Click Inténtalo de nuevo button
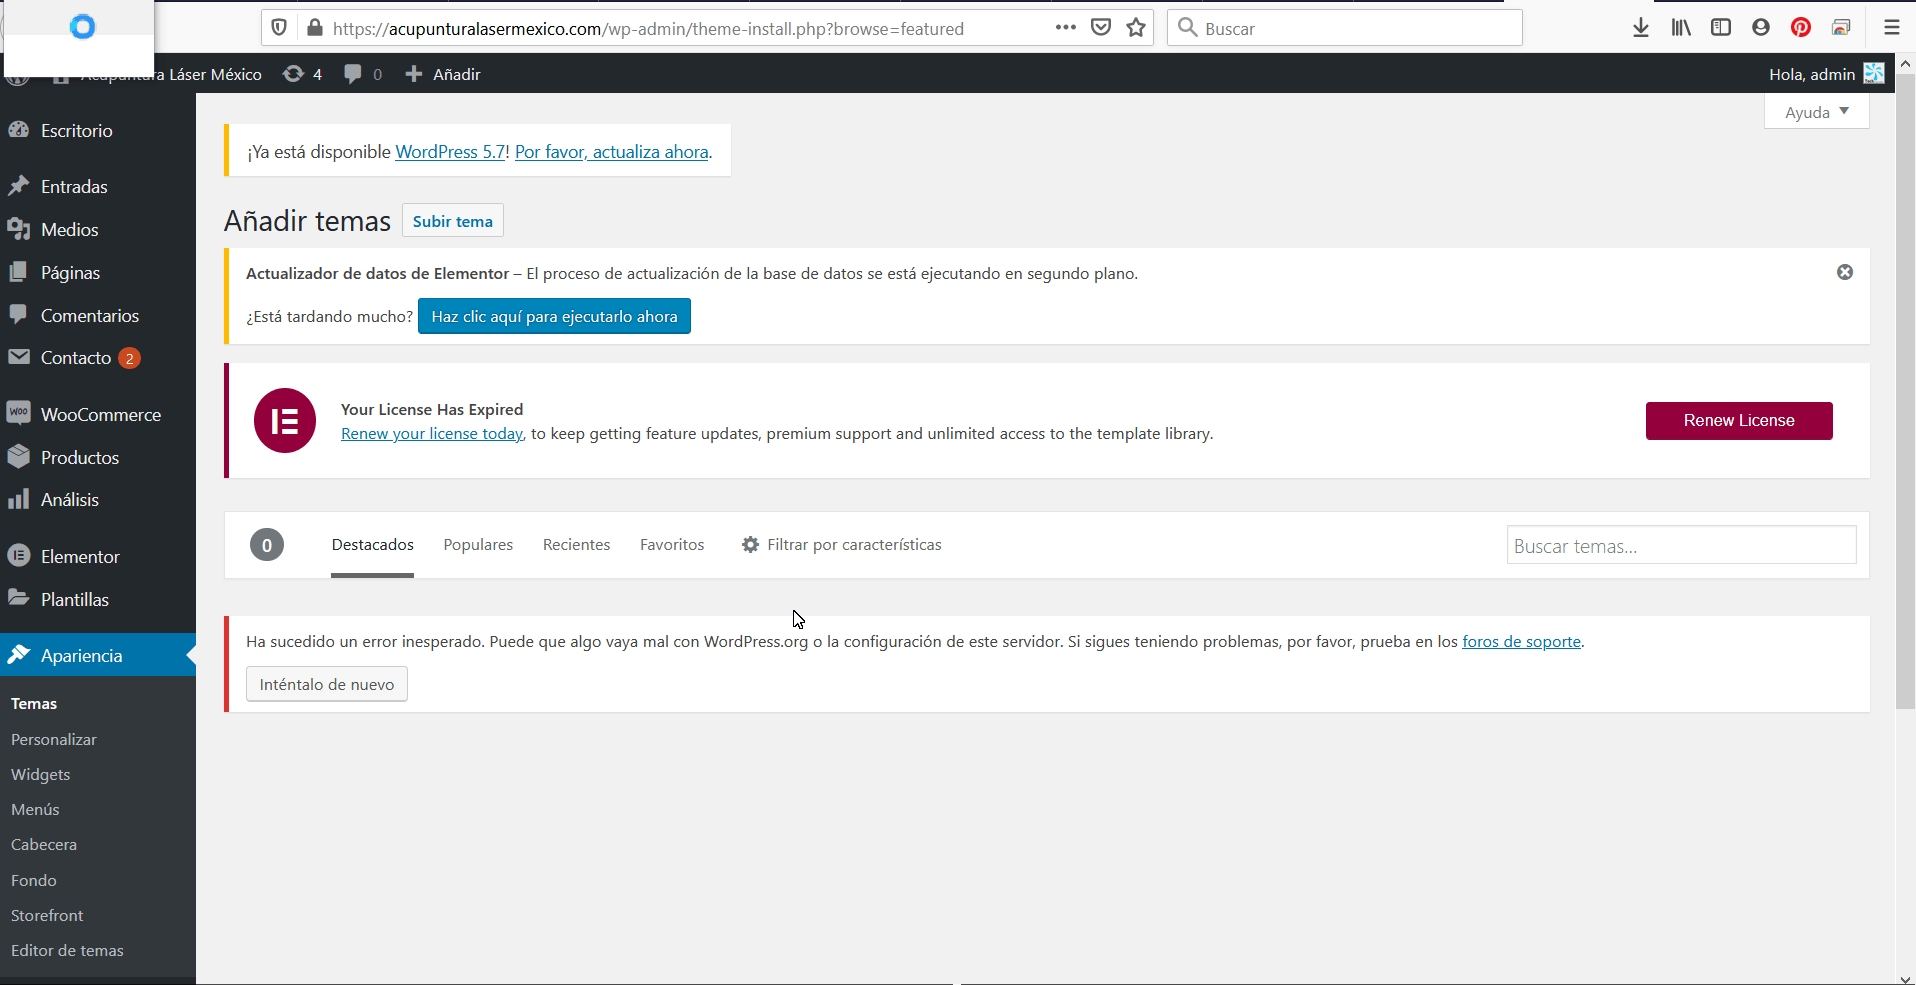This screenshot has height=985, width=1916. [x=327, y=684]
